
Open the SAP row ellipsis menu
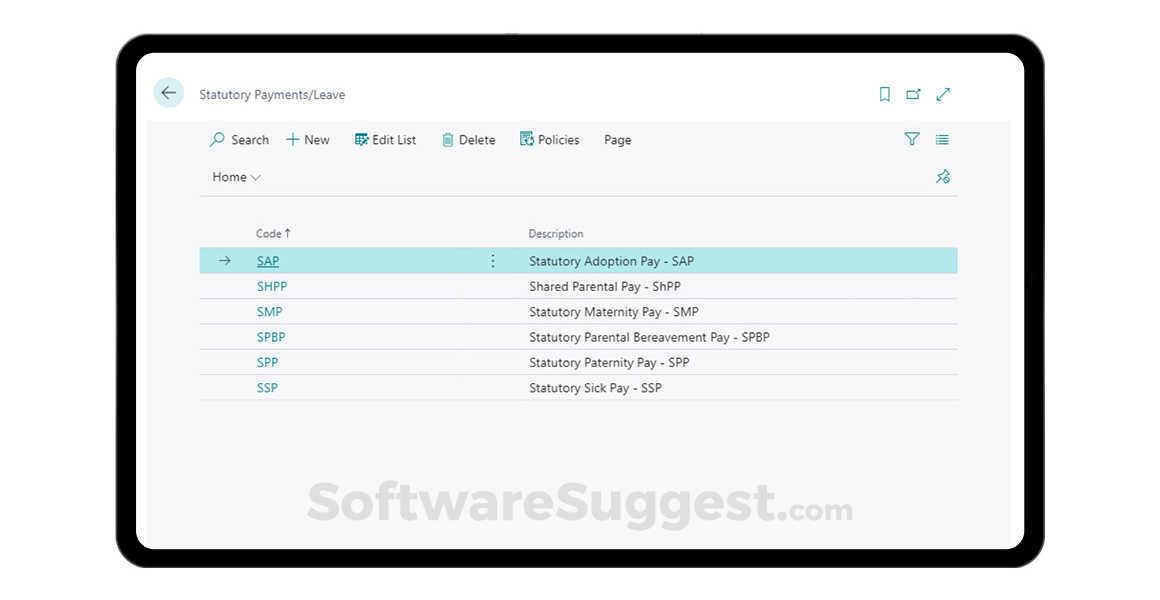(492, 261)
